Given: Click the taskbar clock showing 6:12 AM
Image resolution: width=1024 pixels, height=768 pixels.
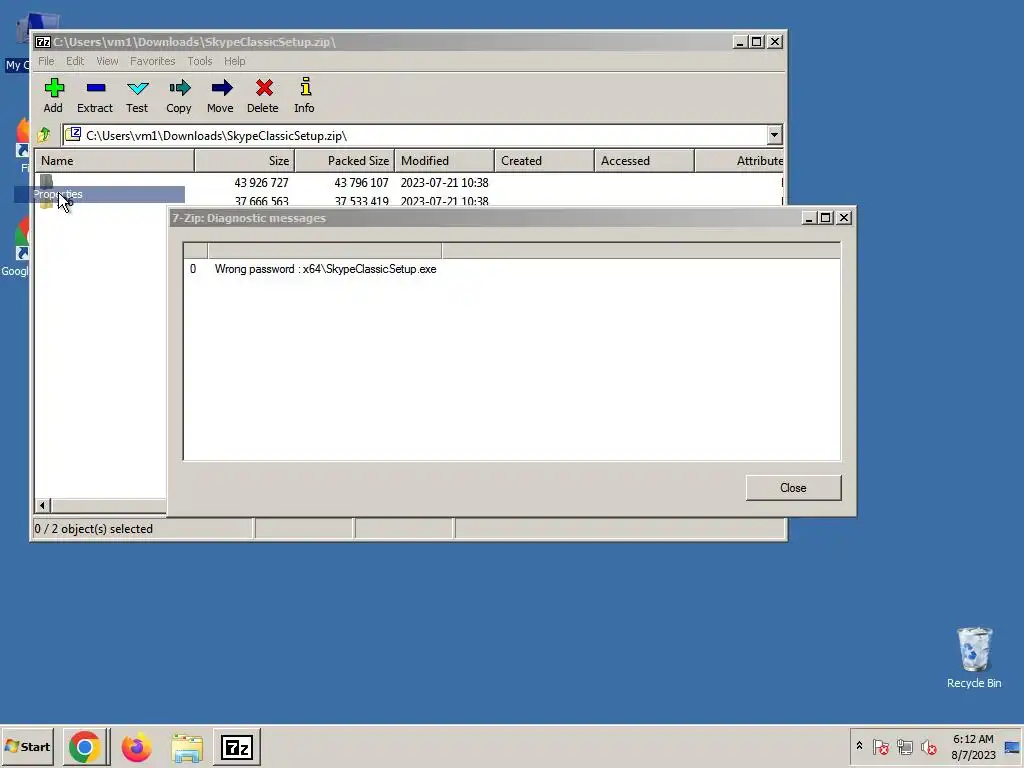Looking at the screenshot, I should (973, 746).
